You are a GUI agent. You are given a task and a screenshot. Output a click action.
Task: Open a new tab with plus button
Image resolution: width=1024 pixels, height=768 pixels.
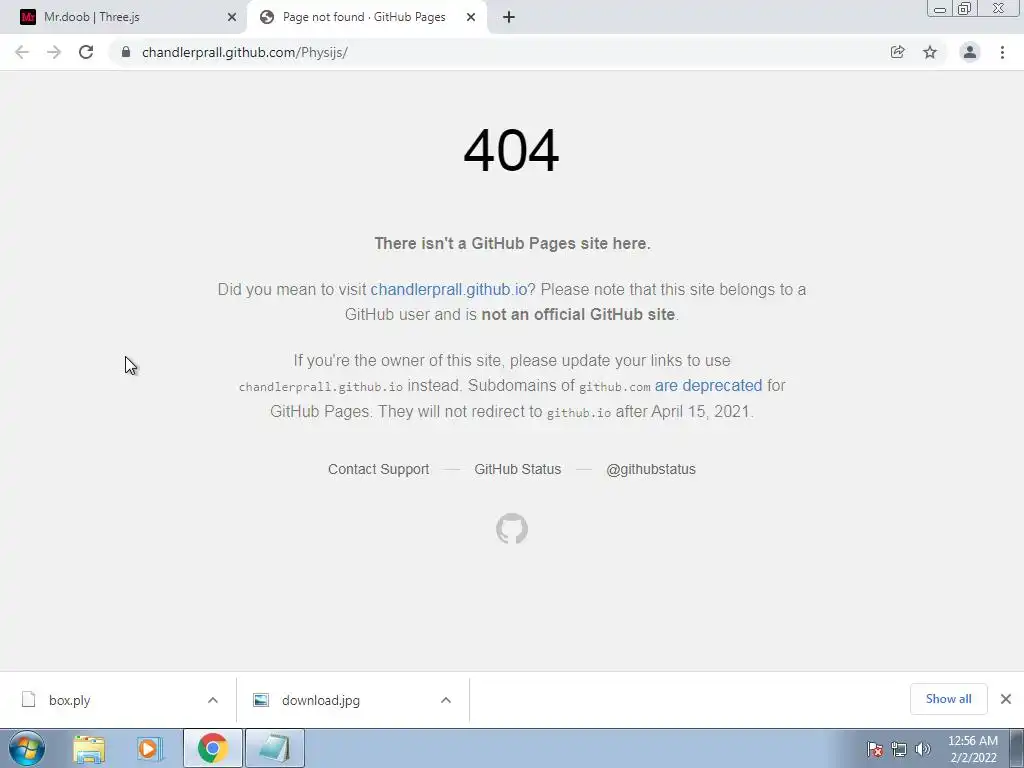pos(509,17)
